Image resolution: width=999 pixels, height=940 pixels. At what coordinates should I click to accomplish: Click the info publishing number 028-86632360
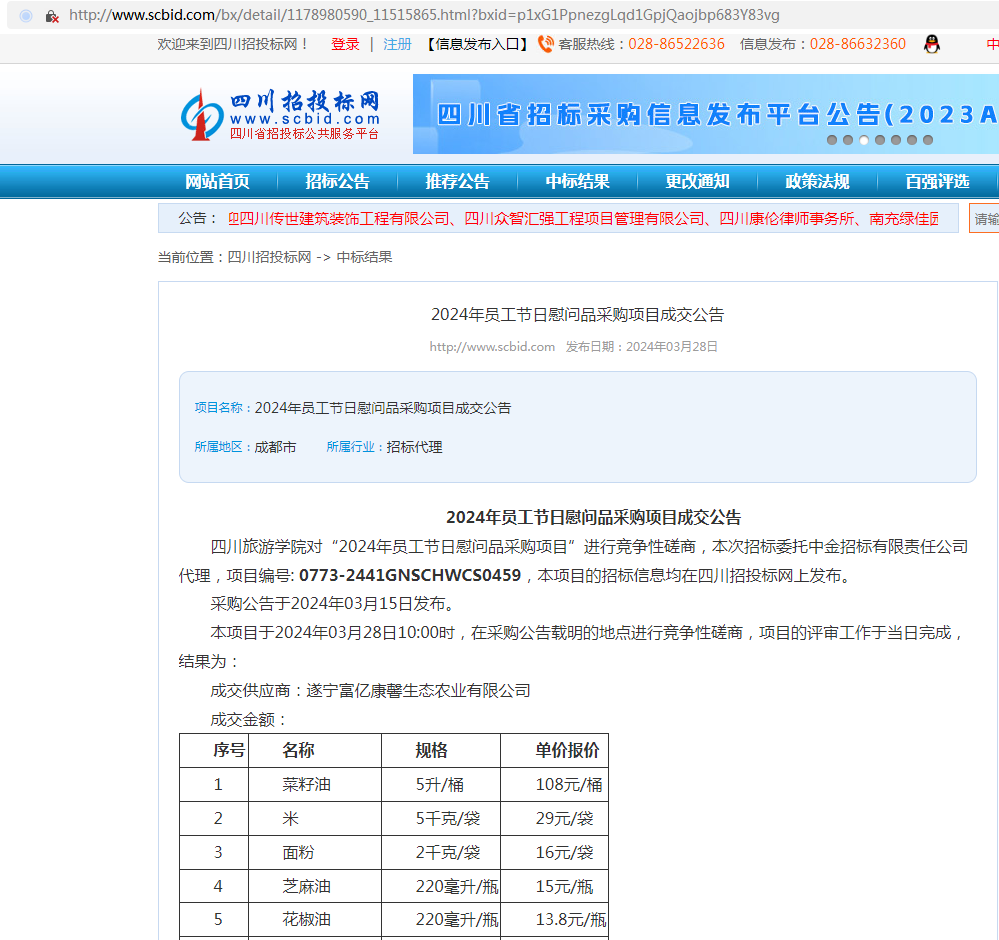click(858, 44)
